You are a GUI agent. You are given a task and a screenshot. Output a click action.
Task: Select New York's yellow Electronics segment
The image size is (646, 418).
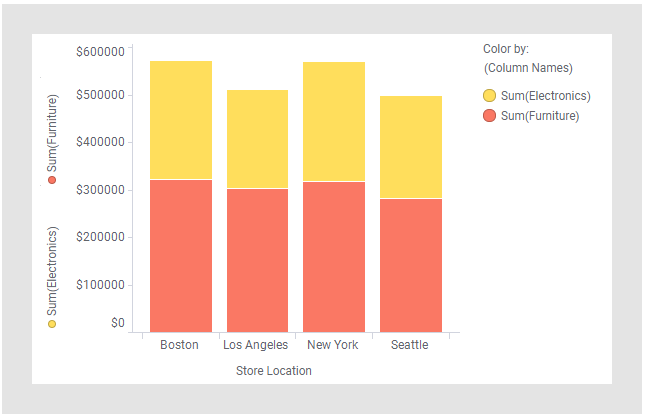coord(334,121)
